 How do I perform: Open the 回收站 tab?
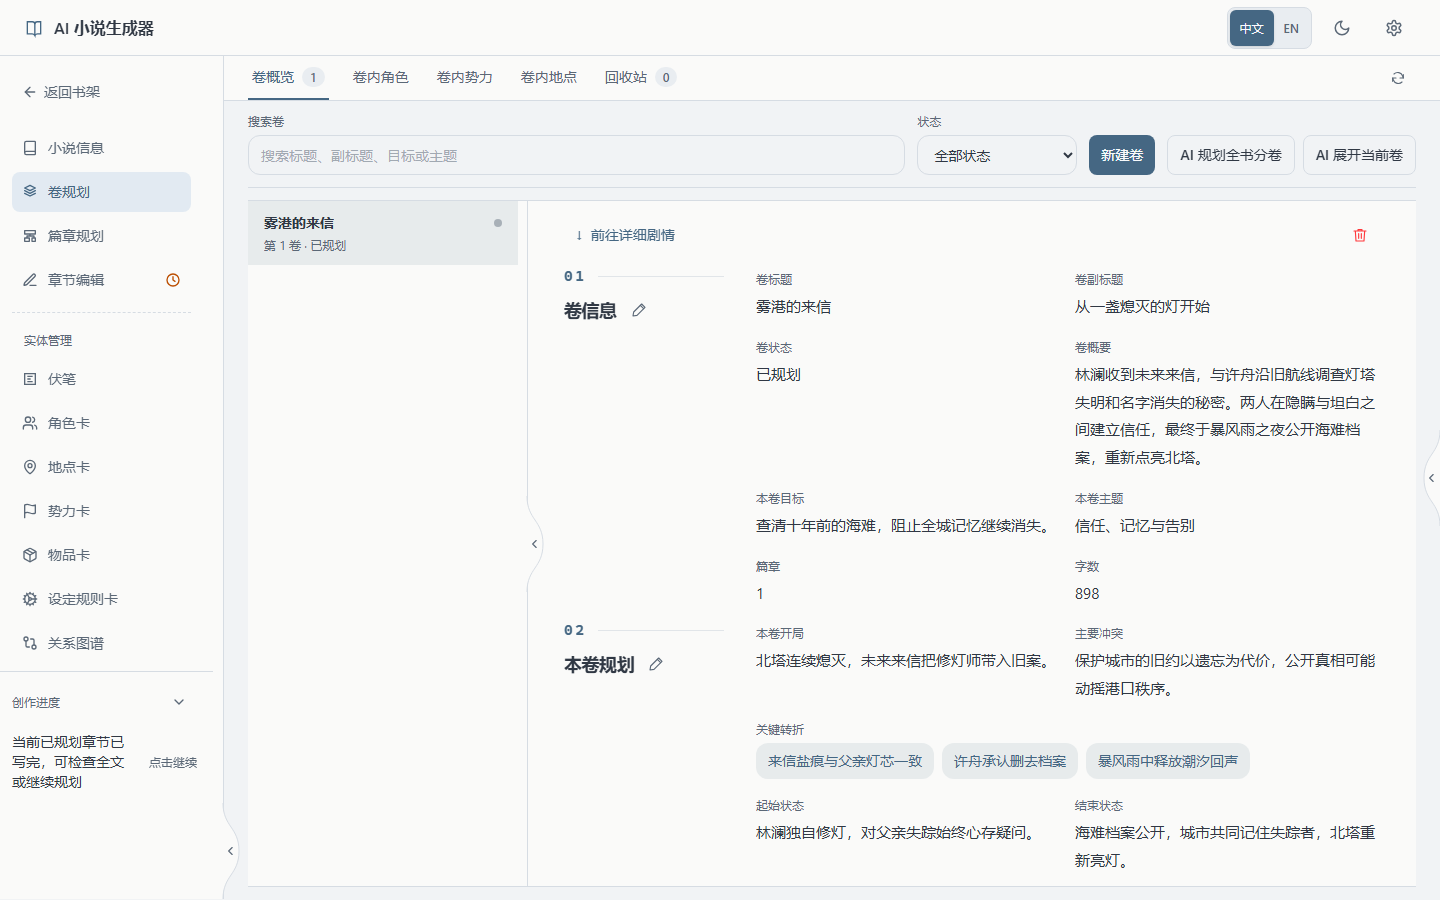(x=640, y=77)
